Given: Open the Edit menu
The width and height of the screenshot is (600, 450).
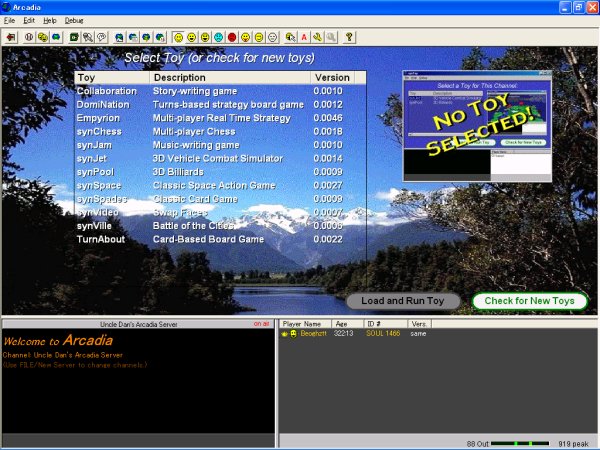Looking at the screenshot, I should point(30,20).
